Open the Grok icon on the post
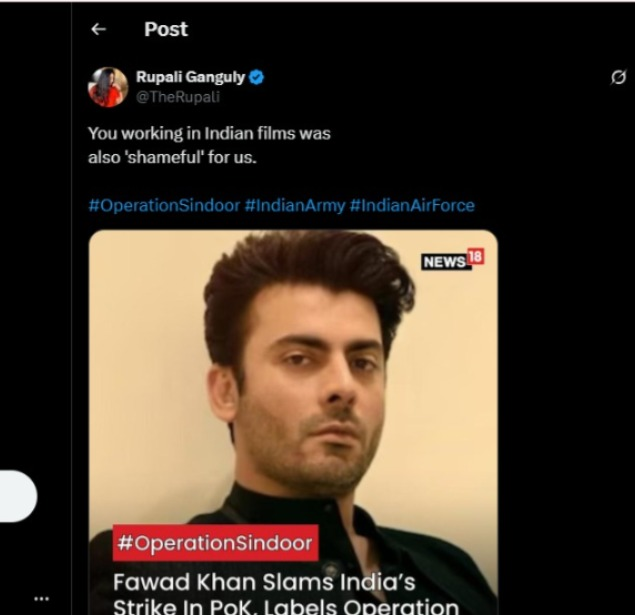Image resolution: width=635 pixels, height=615 pixels. pos(618,79)
